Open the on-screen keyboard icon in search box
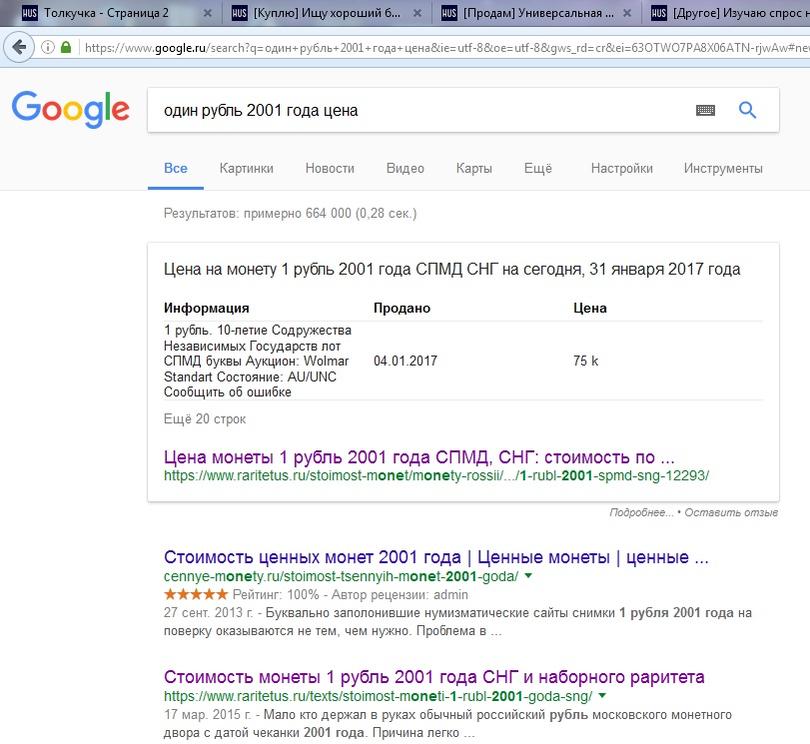The height and width of the screenshot is (744, 810). point(705,110)
